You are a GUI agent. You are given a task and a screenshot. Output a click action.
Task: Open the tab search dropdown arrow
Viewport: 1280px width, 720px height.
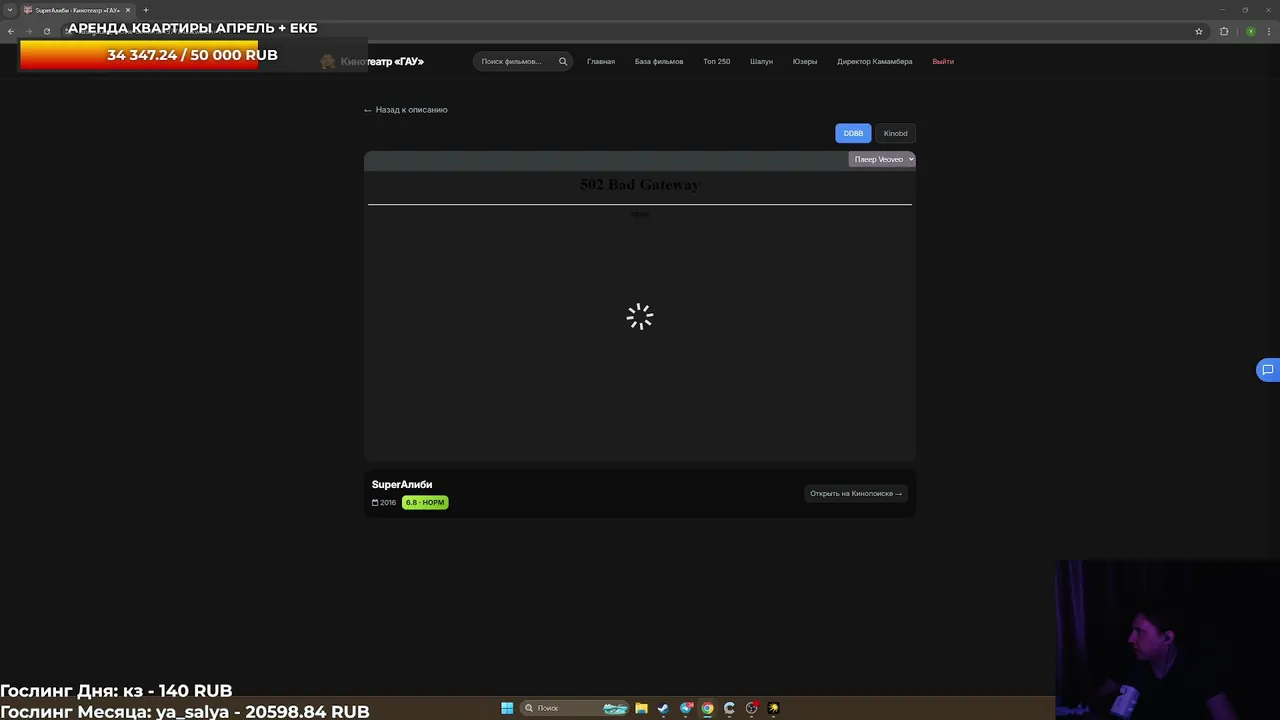click(10, 10)
